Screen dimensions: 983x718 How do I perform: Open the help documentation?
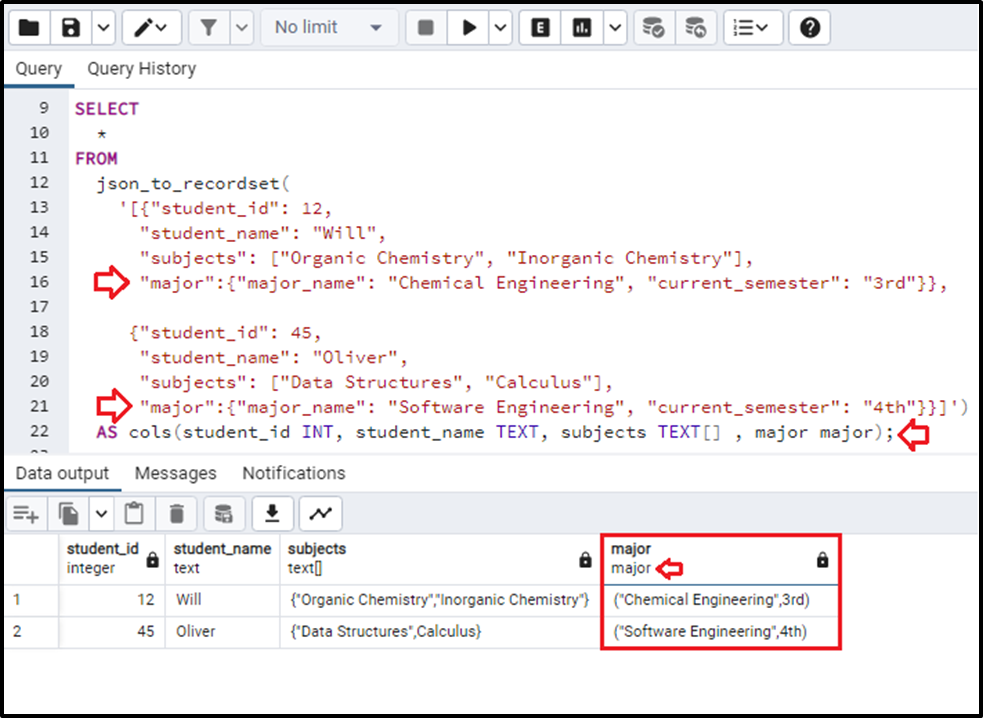(x=809, y=27)
